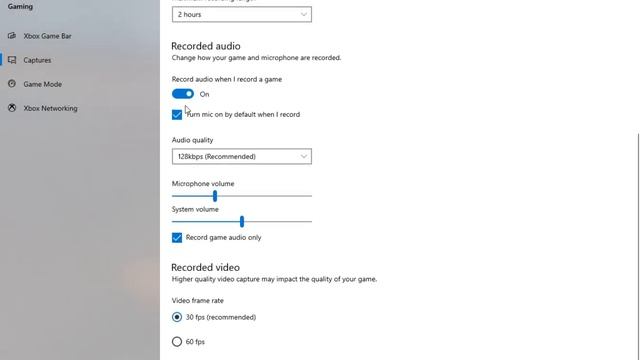Click the Xbox Networking sidebar icon

[12, 108]
